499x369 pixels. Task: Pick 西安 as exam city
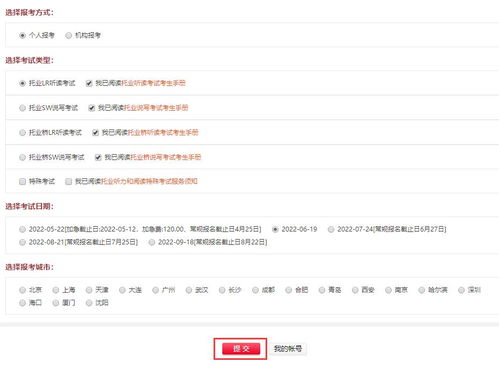coord(355,290)
